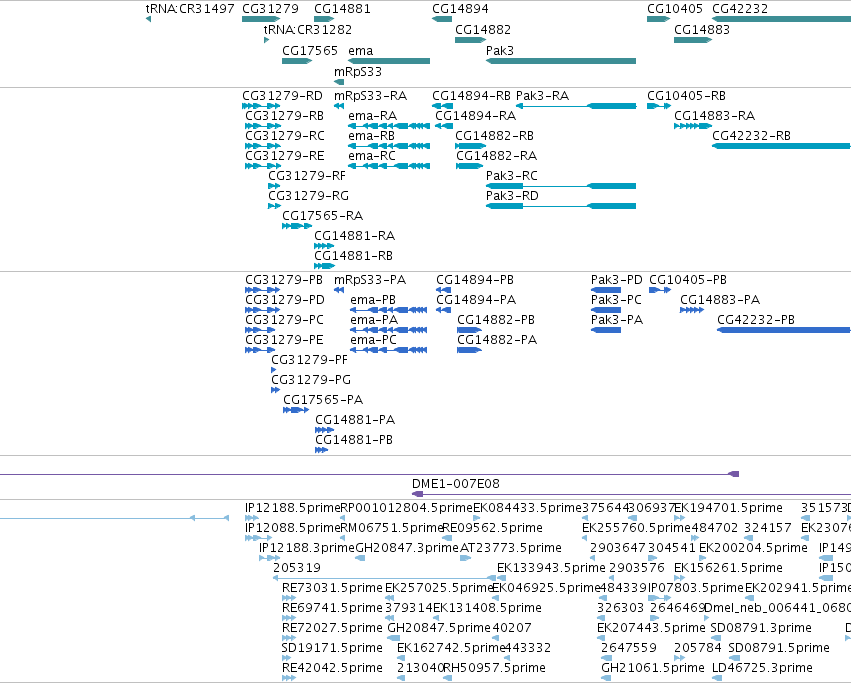Click the mRpS33-RA transcript label
851x683 pixels.
click(370, 96)
